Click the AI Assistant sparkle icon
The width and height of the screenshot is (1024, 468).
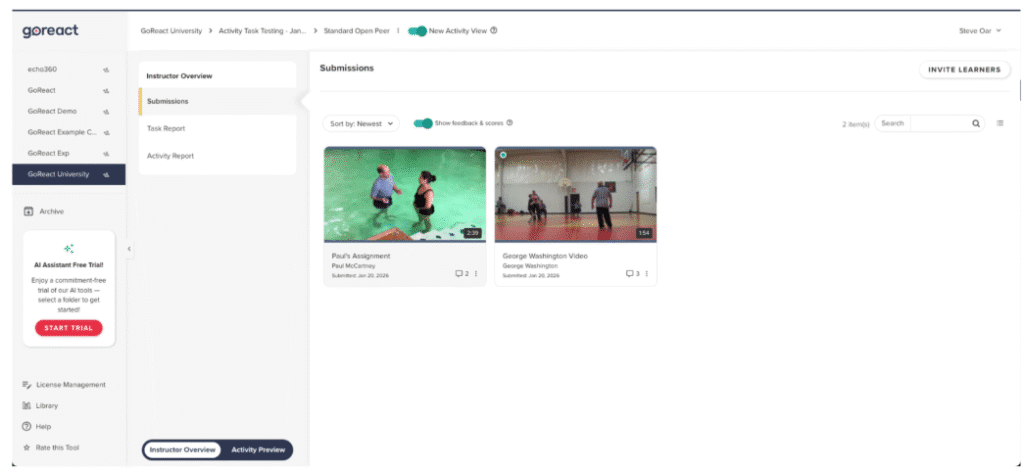pos(69,249)
